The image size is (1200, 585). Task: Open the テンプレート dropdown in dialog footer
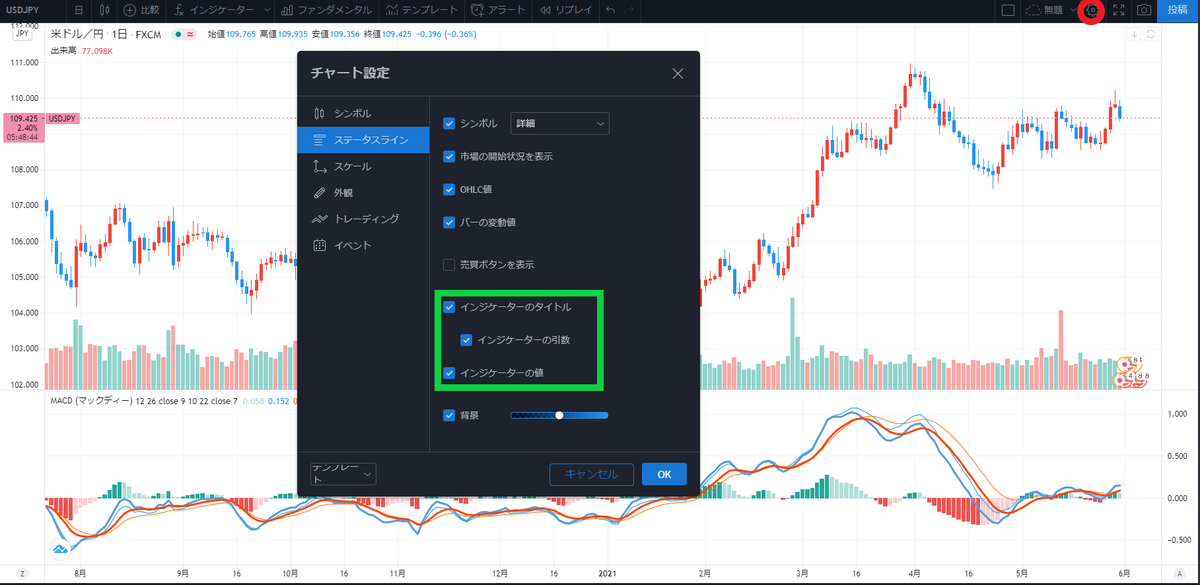click(x=343, y=473)
